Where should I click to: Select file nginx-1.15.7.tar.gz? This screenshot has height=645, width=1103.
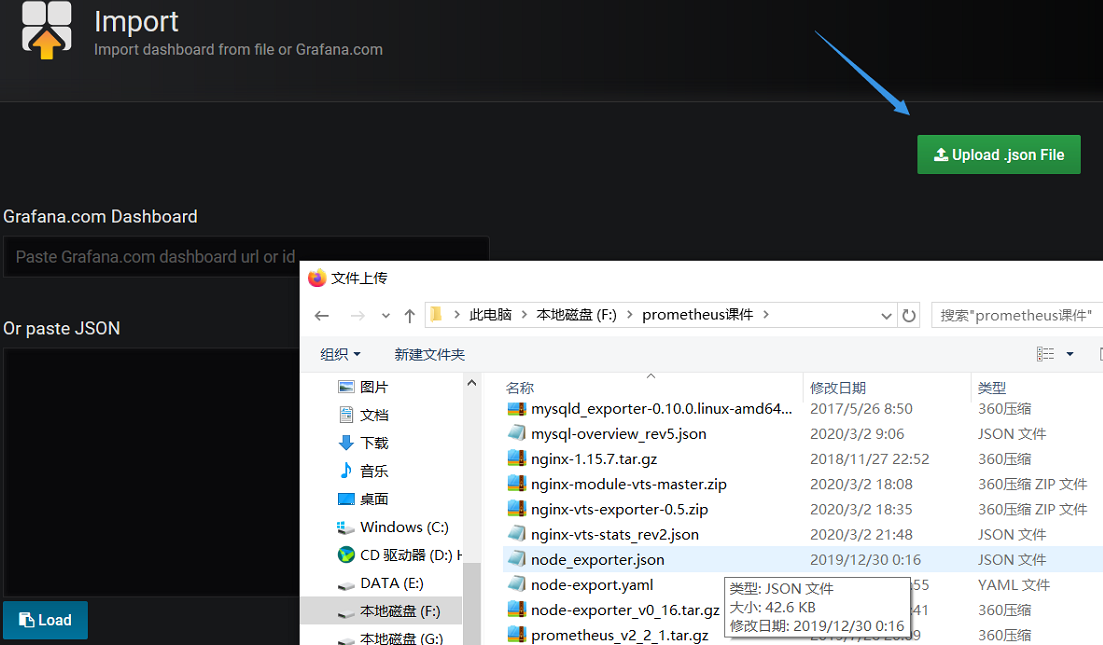click(x=594, y=459)
